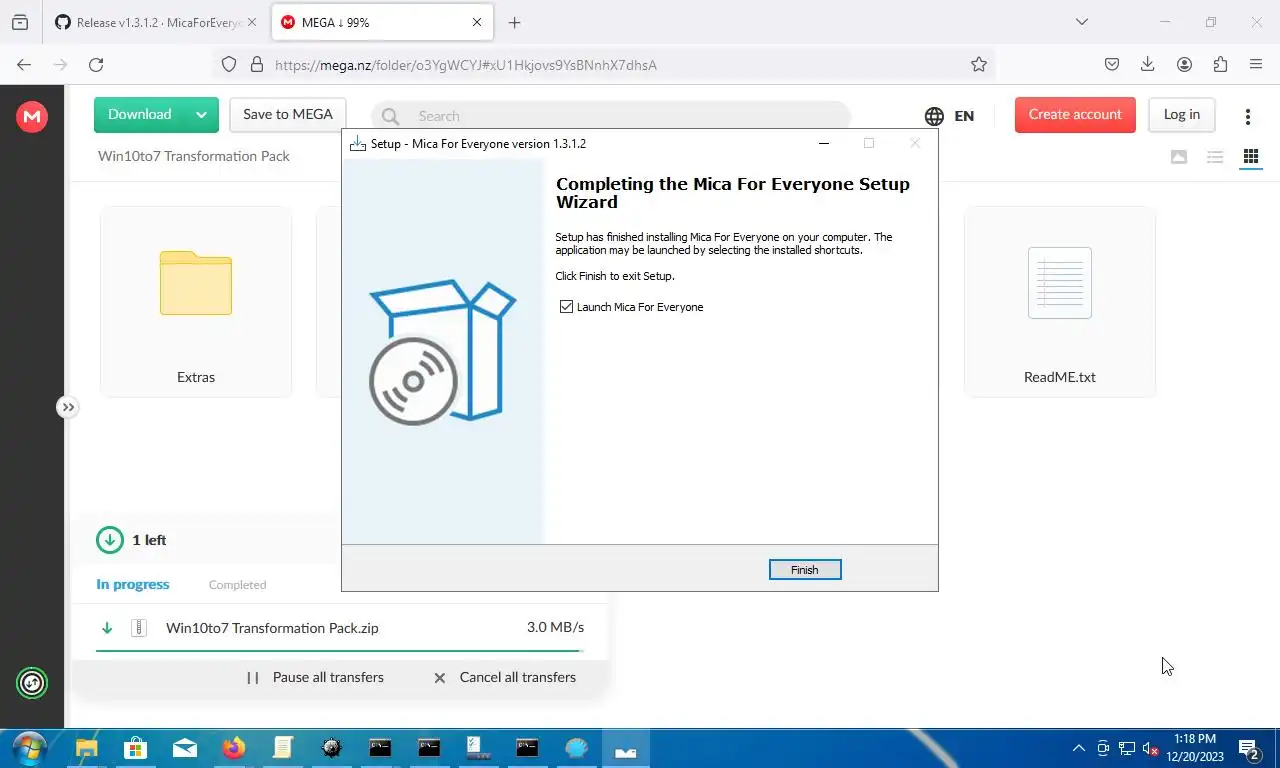Switch to grid thumbnail view

(x=1250, y=157)
